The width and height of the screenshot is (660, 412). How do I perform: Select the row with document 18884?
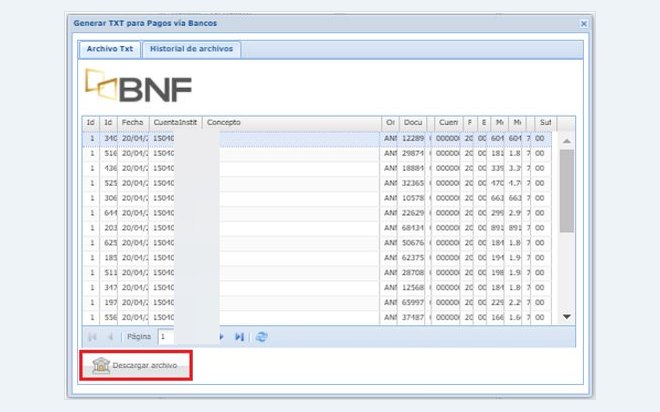(317, 168)
